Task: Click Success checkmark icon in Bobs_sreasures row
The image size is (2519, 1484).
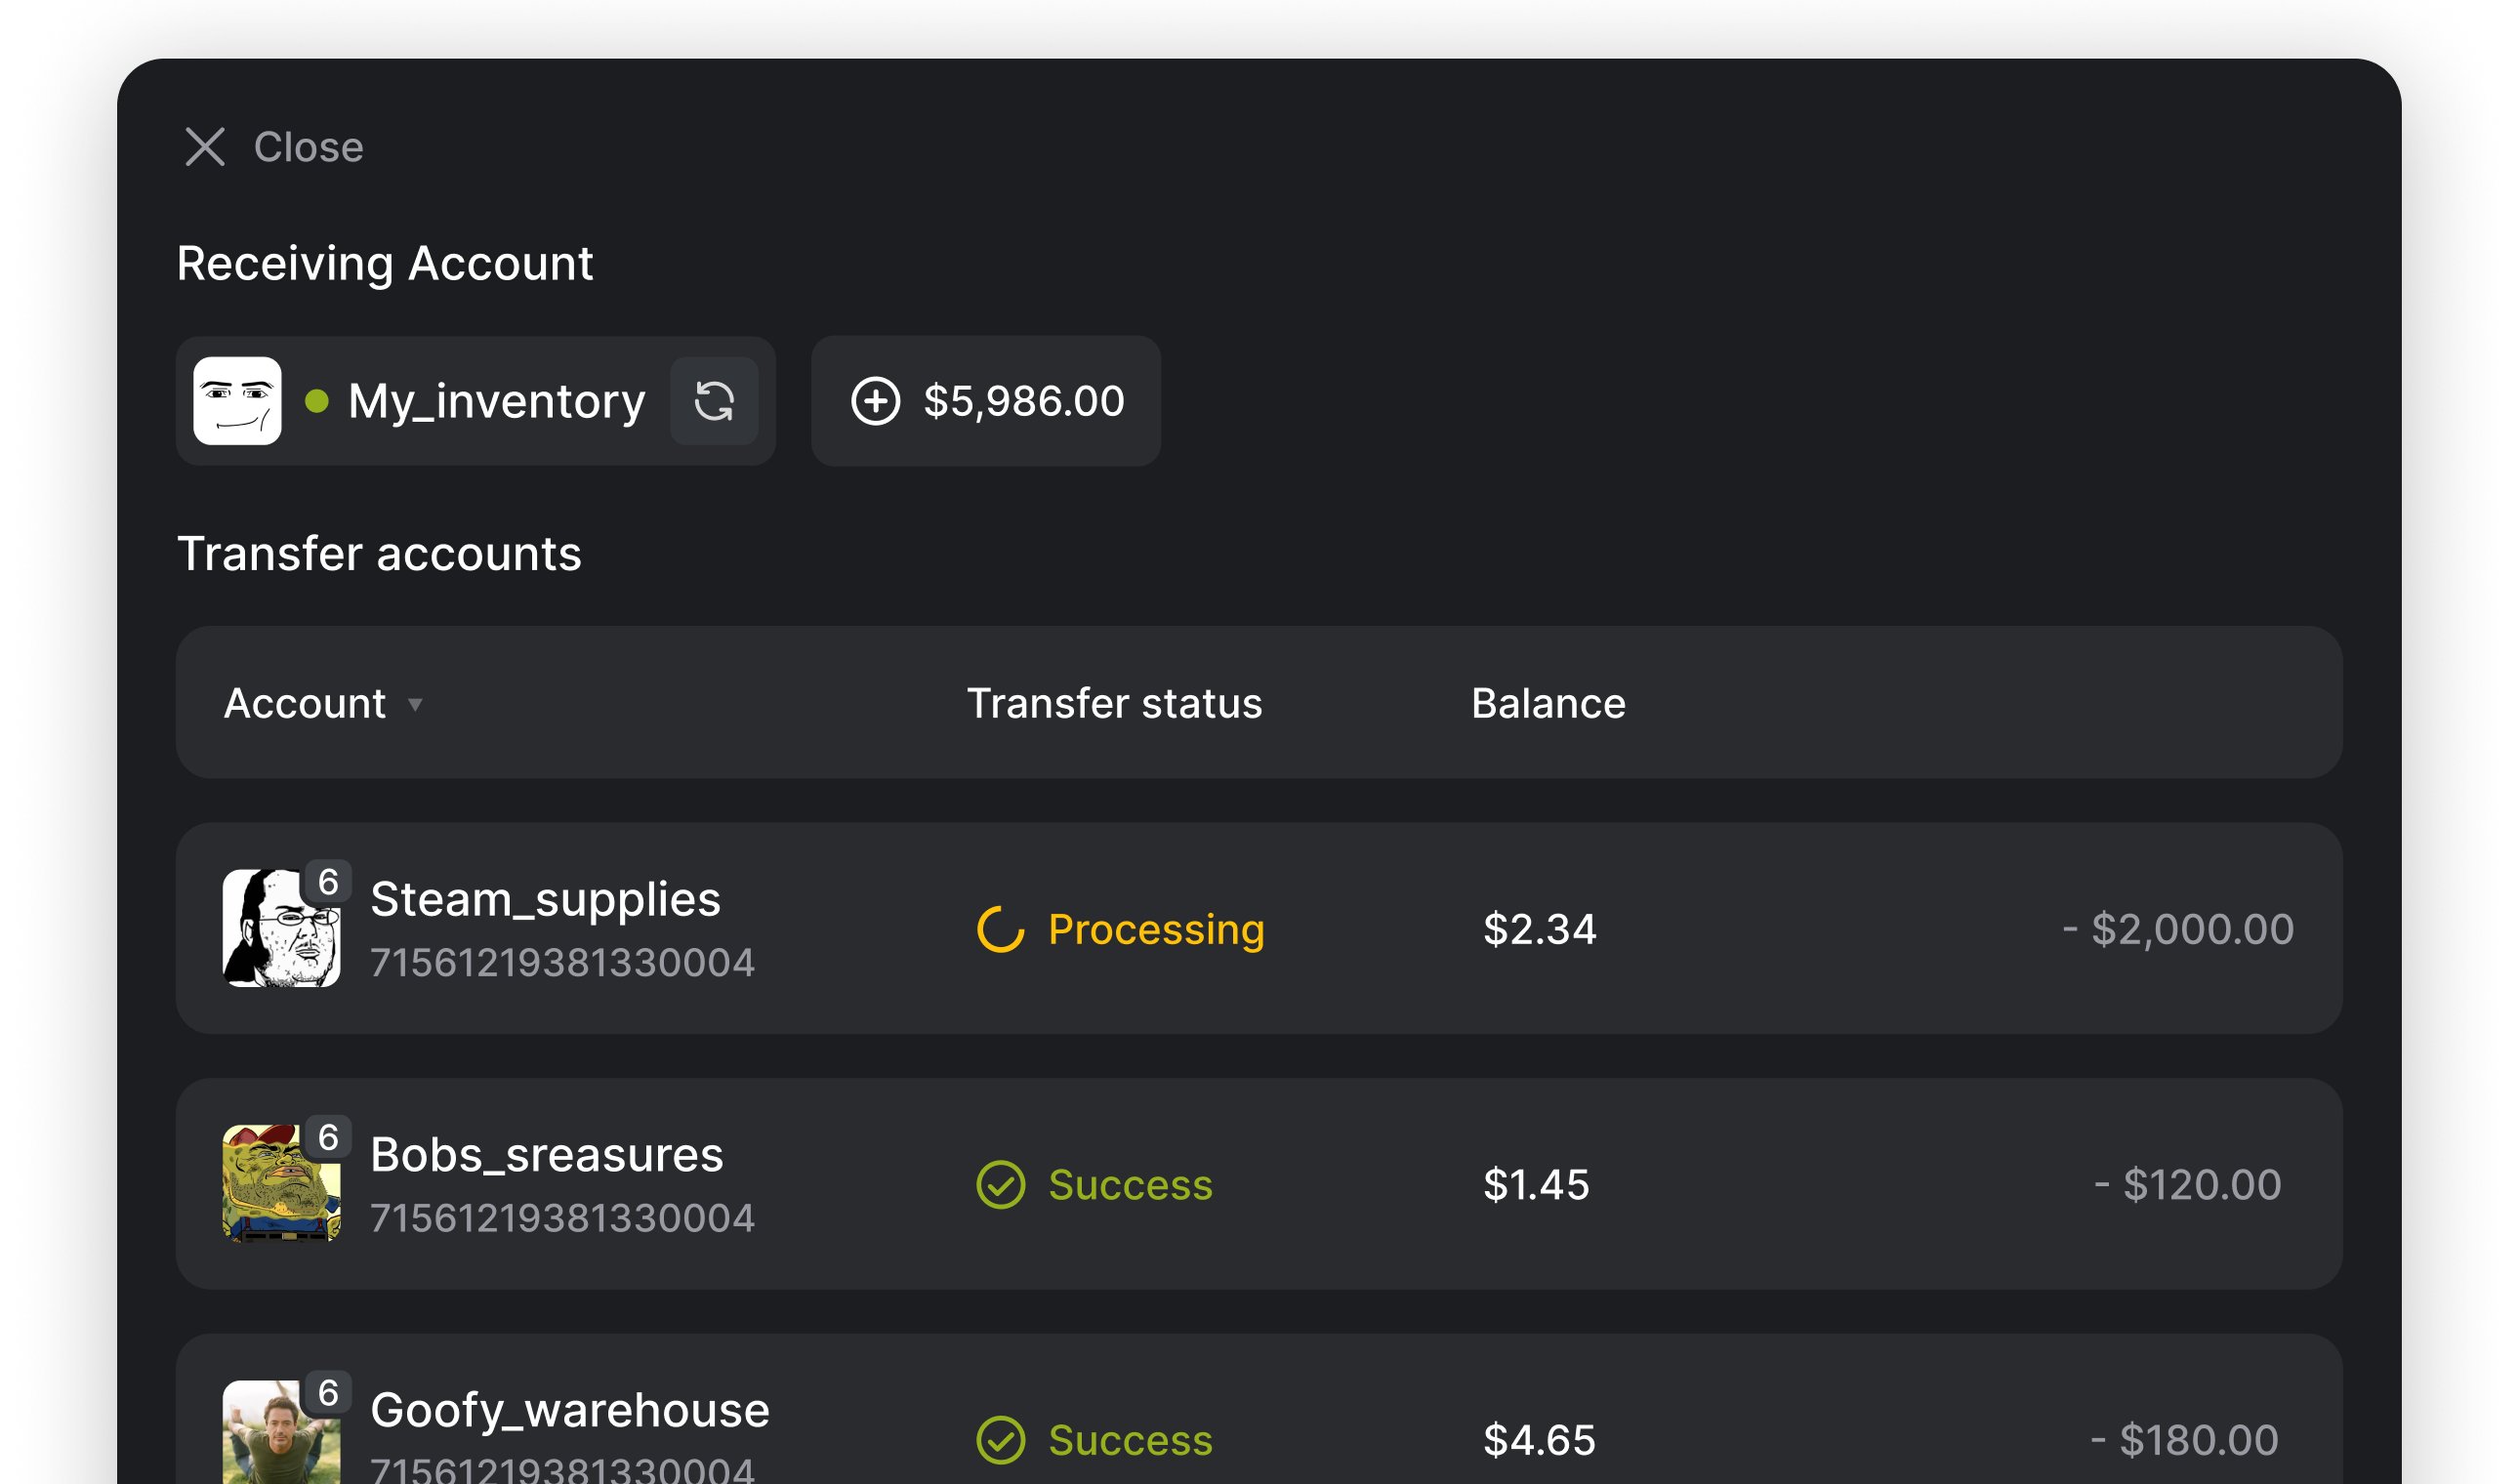Action: (x=1000, y=1185)
